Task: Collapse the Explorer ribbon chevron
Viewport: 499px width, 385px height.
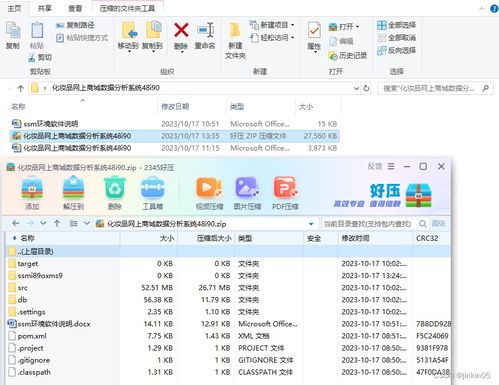Action: pyautogui.click(x=482, y=9)
